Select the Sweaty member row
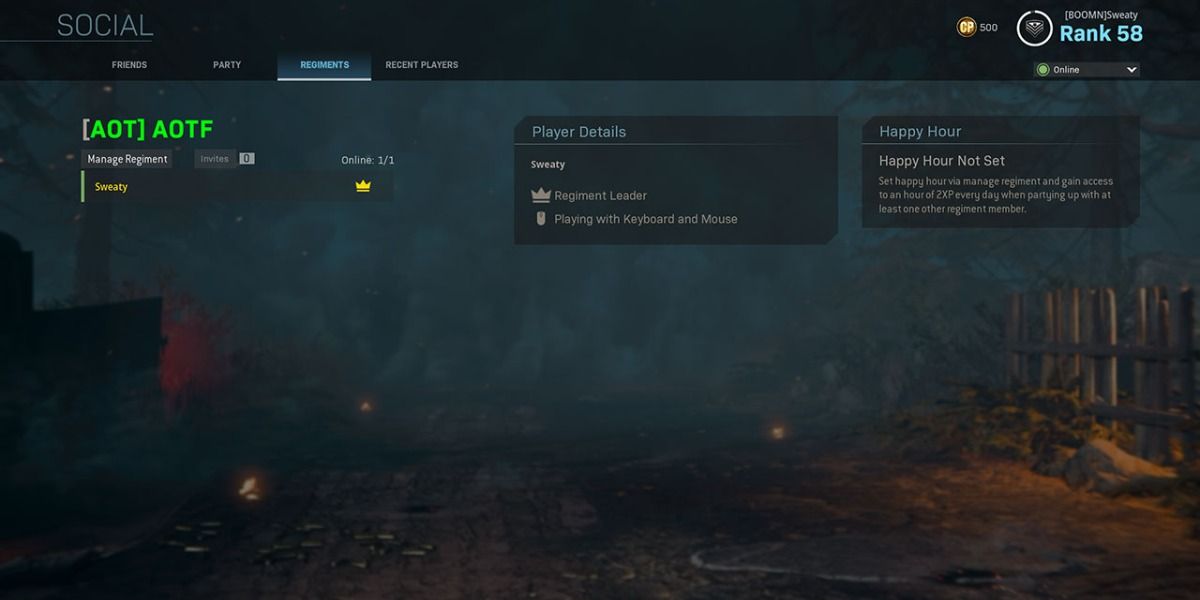Viewport: 1200px width, 600px height. [237, 186]
